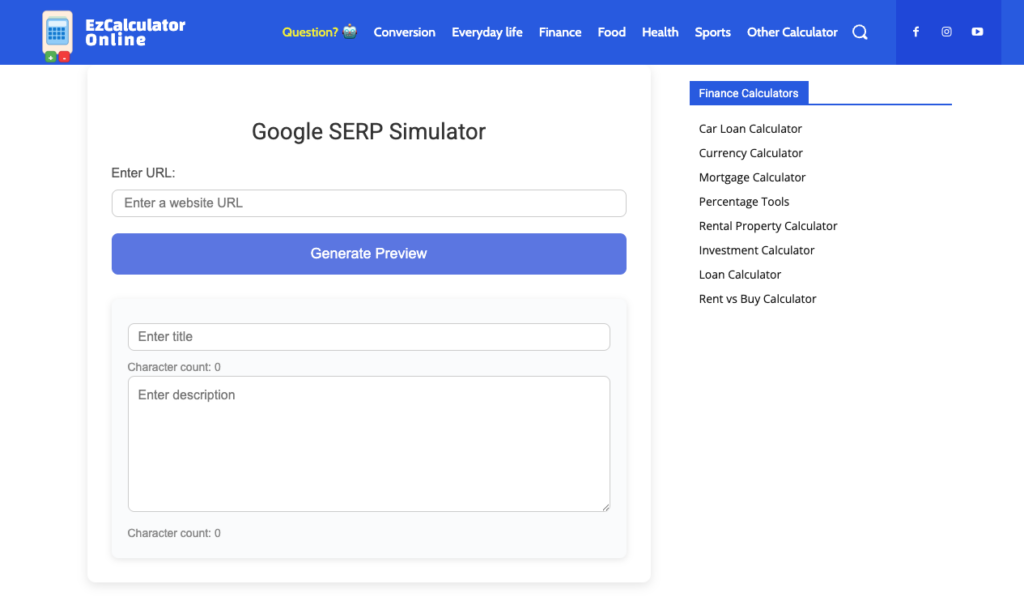Open the Rental Property Calculator link
1024x597 pixels.
768,226
